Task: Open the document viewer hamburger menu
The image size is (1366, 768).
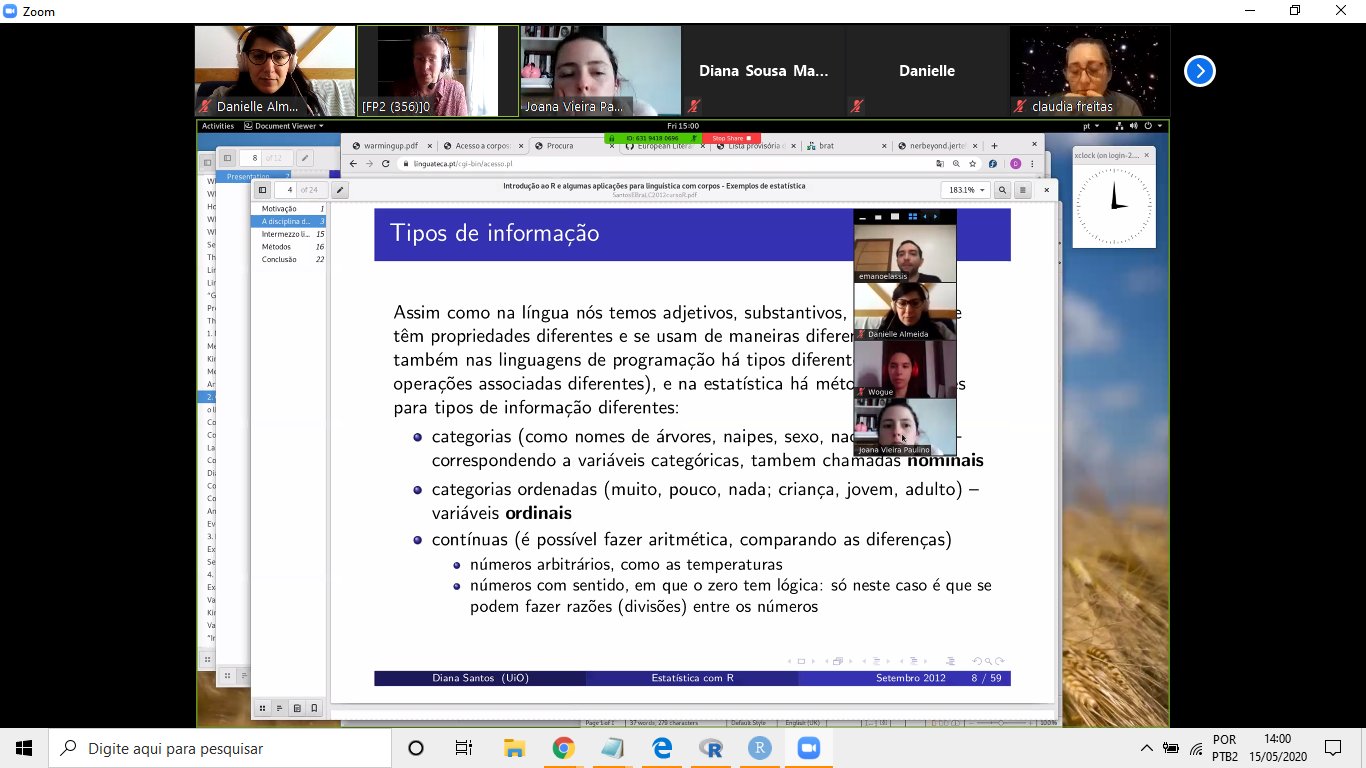Action: click(x=1023, y=190)
